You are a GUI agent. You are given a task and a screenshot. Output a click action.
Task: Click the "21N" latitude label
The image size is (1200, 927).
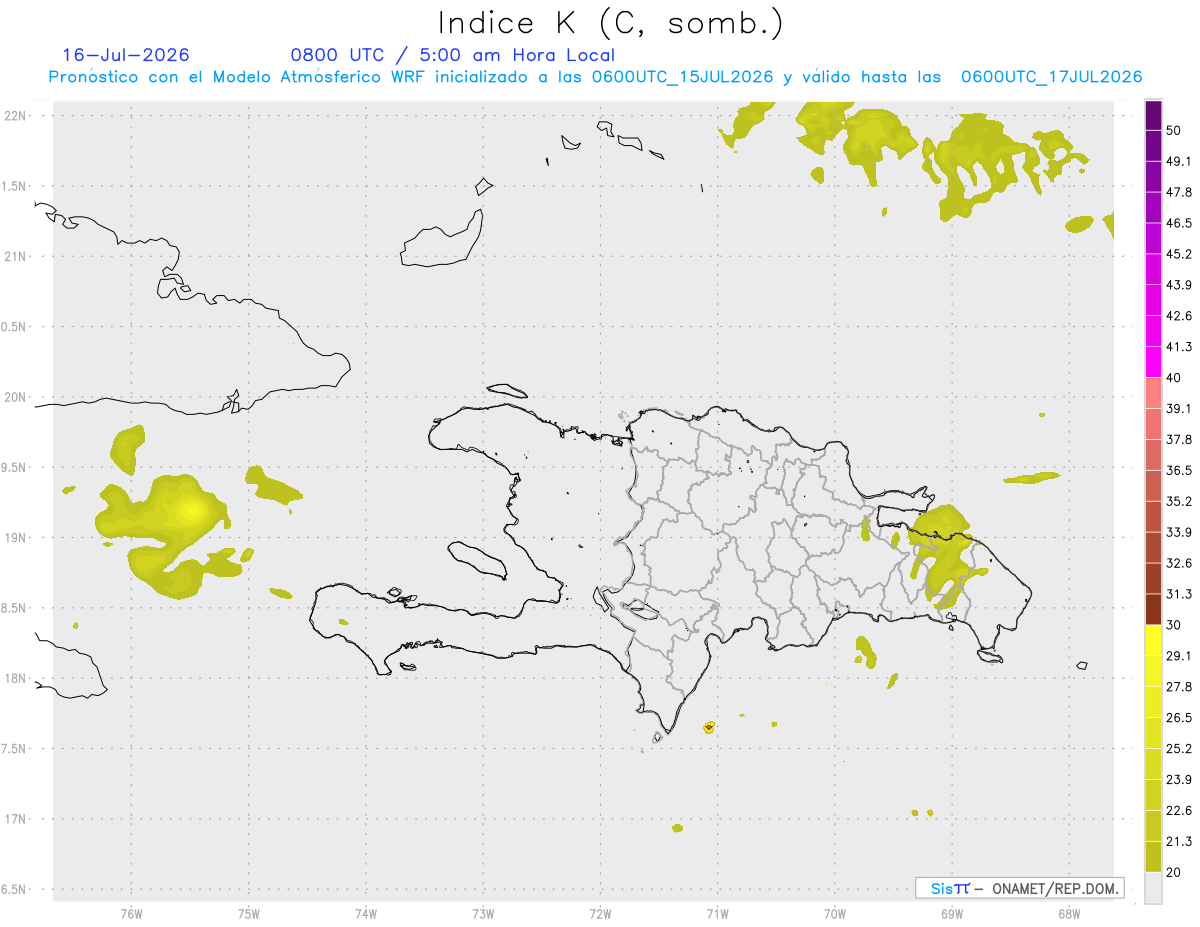(17, 256)
